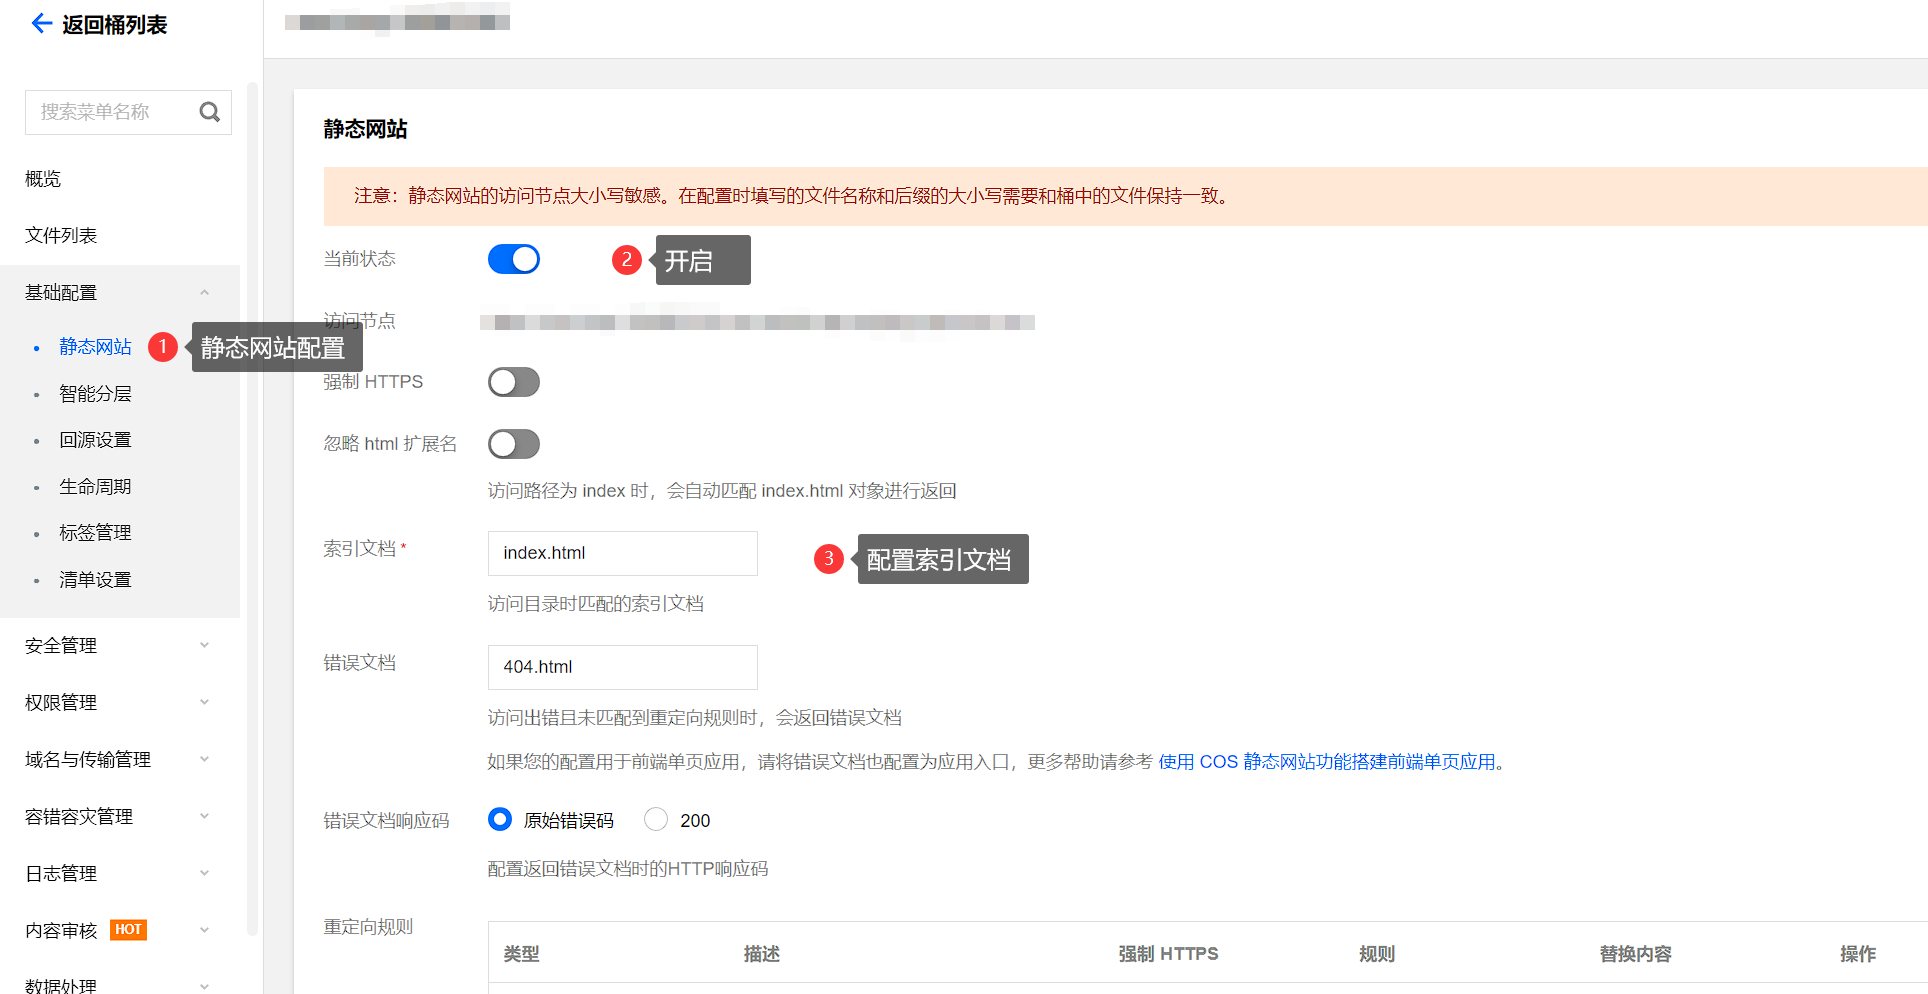This screenshot has width=1928, height=994.
Task: Toggle the 当前状态 switch off
Action: tap(514, 259)
